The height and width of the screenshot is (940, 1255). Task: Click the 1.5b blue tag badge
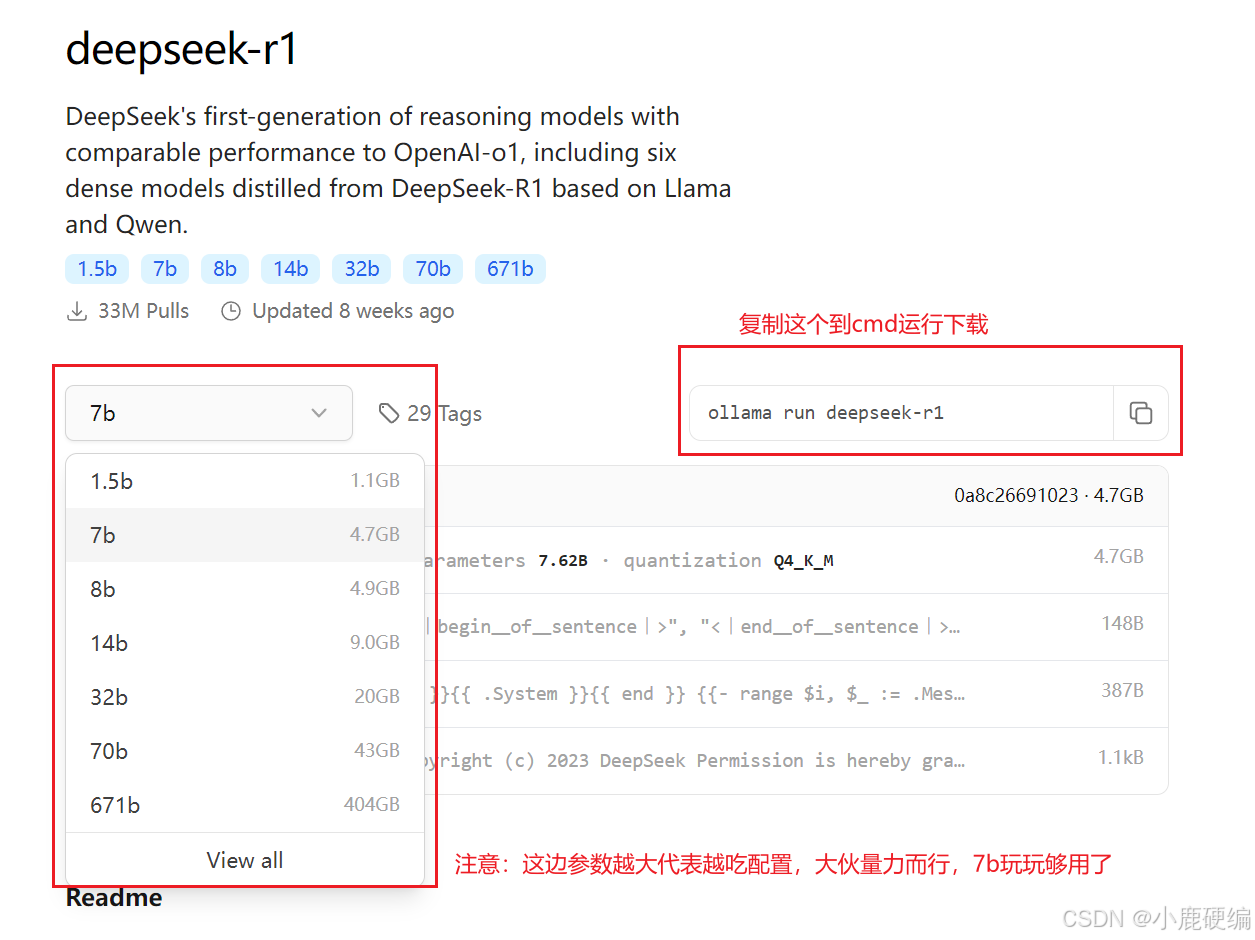[x=97, y=269]
